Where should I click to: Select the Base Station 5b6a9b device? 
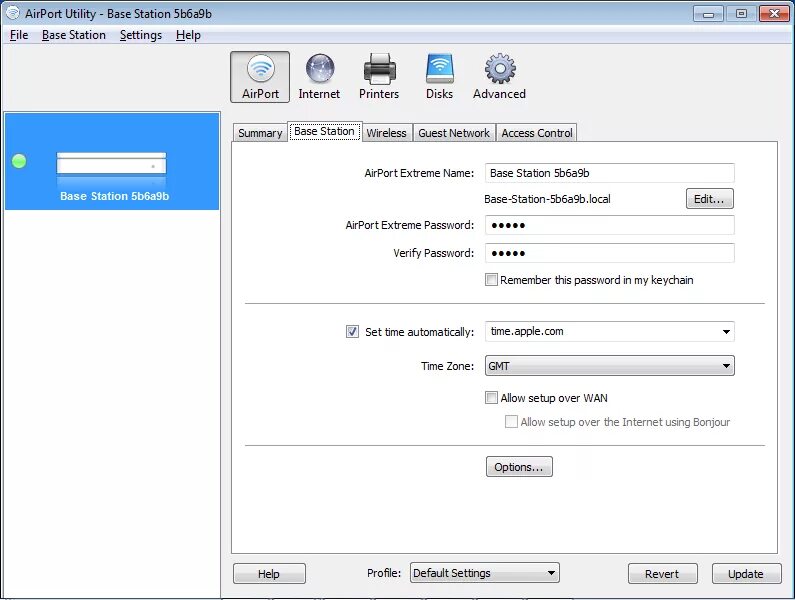[x=112, y=161]
